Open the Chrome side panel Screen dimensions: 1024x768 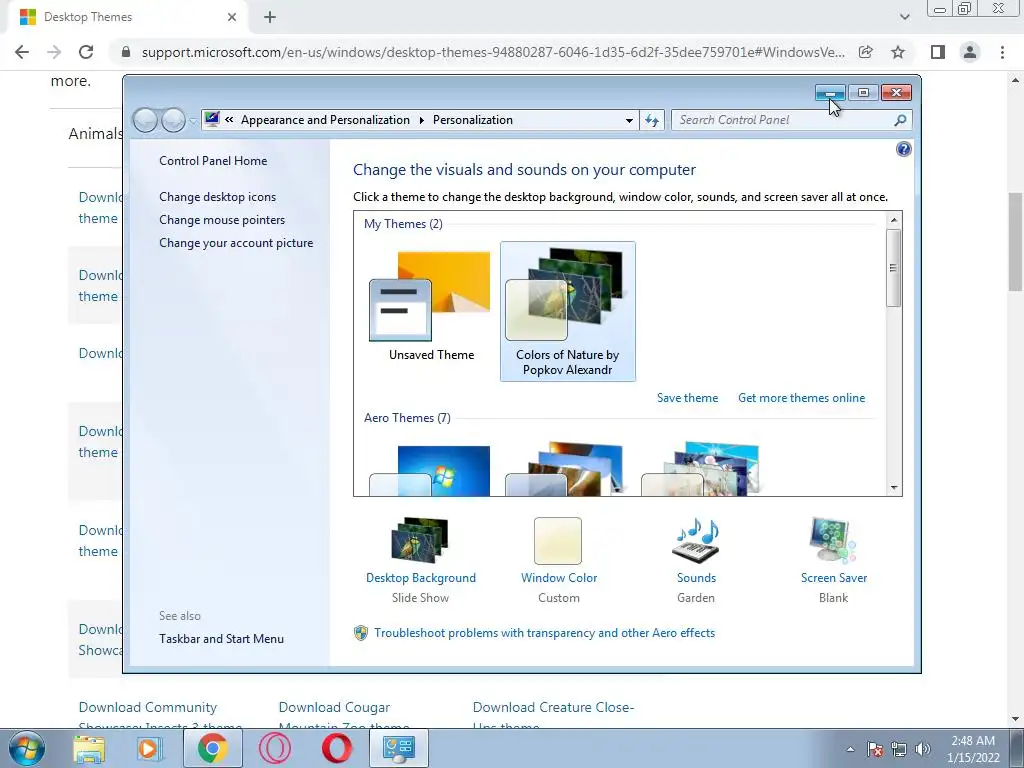click(x=938, y=52)
